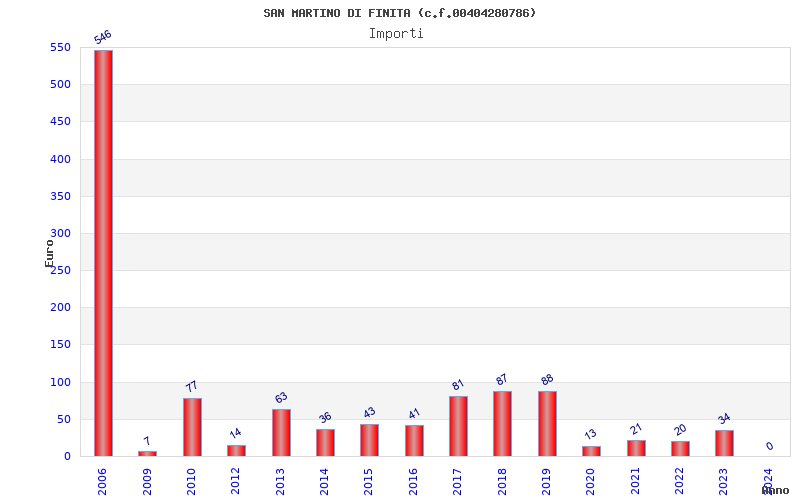Click the 2017 bar labeled 81

(458, 426)
